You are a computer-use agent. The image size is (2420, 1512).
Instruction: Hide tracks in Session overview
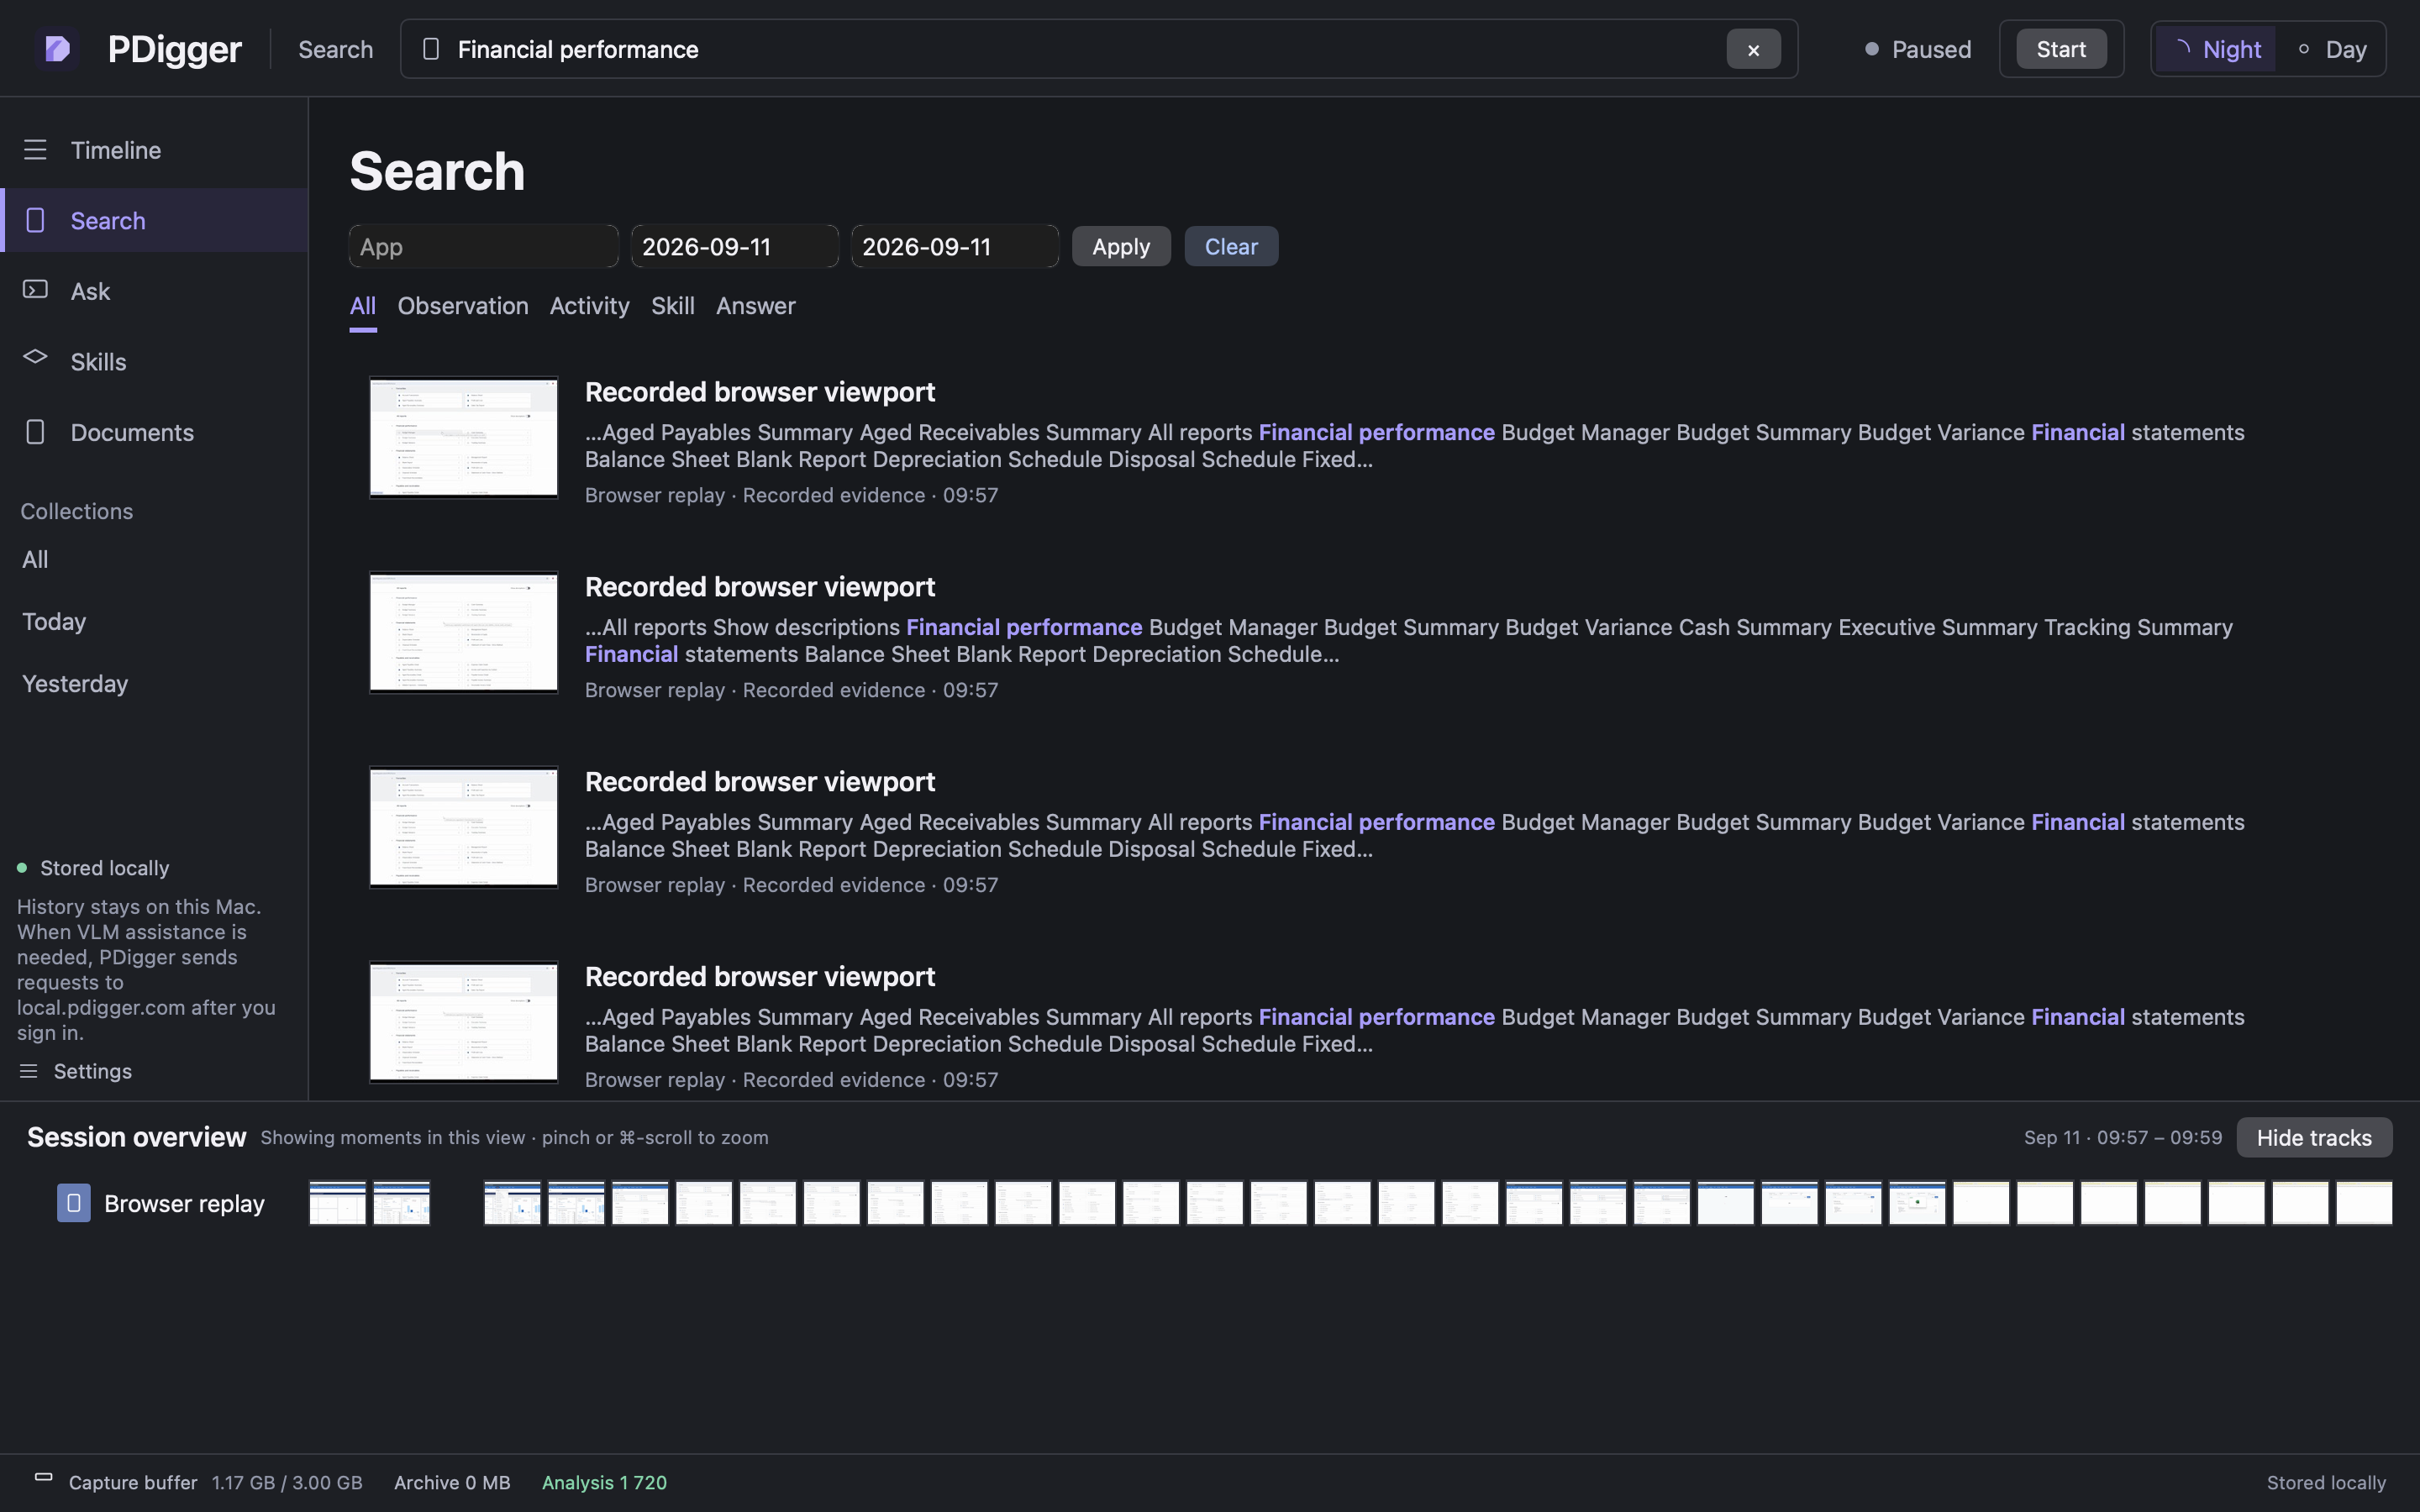2314,1138
